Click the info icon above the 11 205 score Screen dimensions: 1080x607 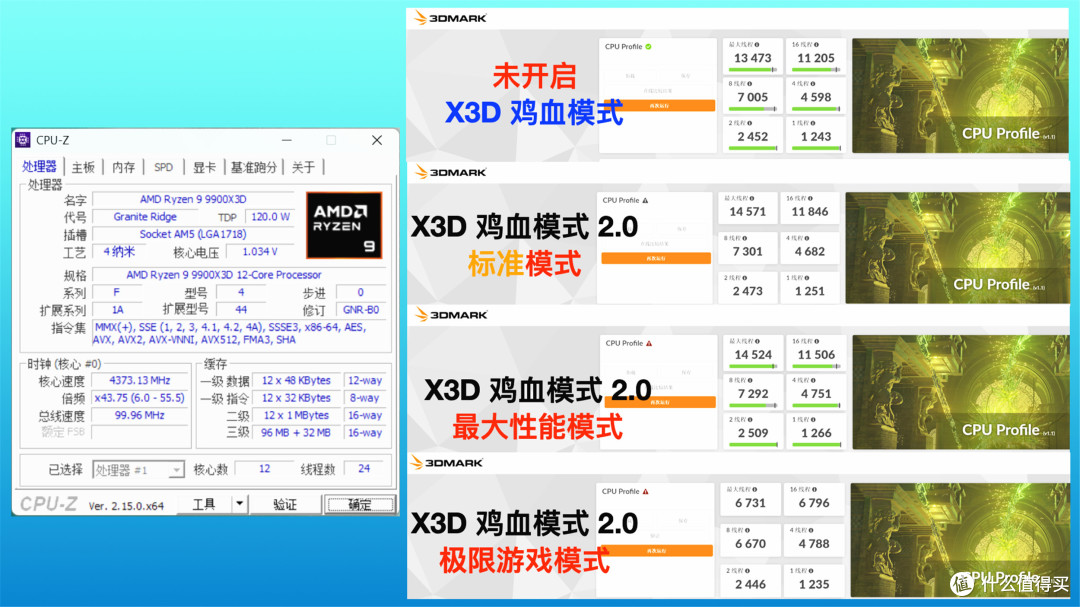[817, 45]
